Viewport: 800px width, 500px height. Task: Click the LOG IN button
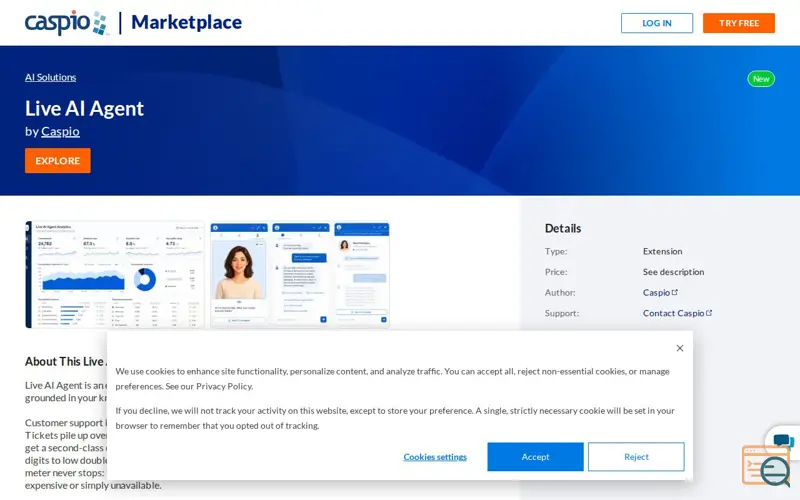(657, 23)
